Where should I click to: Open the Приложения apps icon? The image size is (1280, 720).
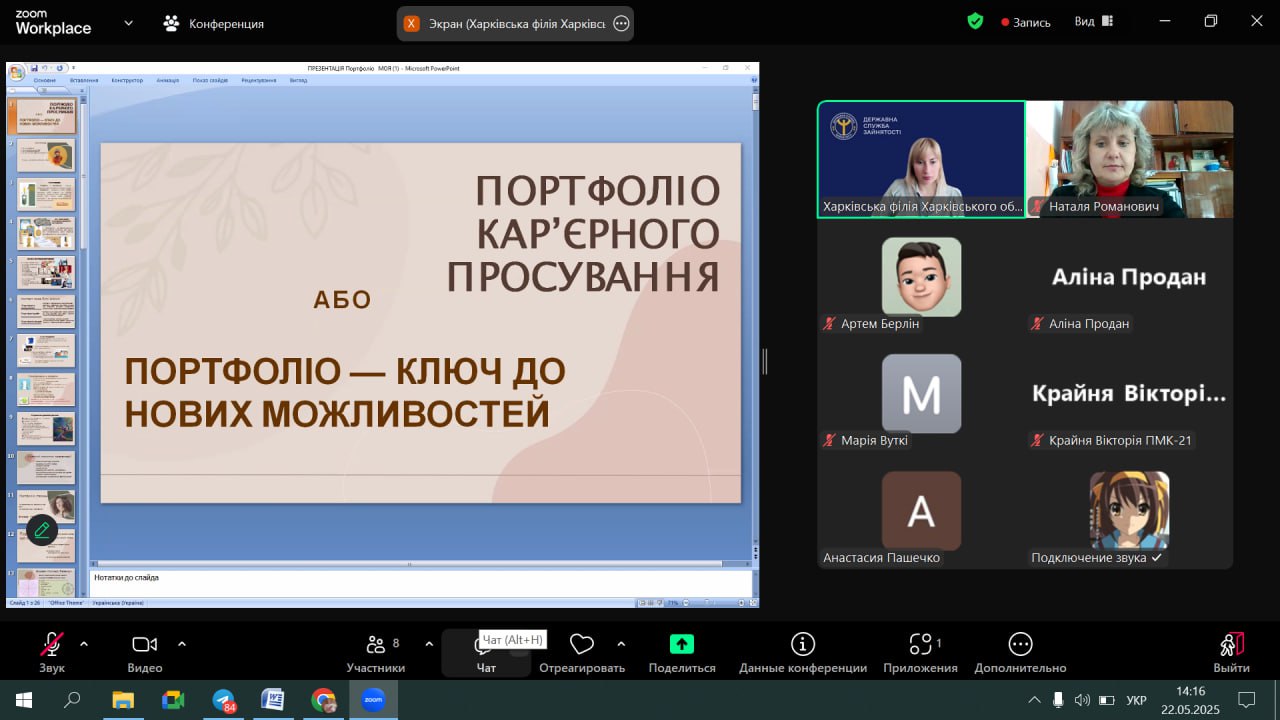click(x=920, y=645)
